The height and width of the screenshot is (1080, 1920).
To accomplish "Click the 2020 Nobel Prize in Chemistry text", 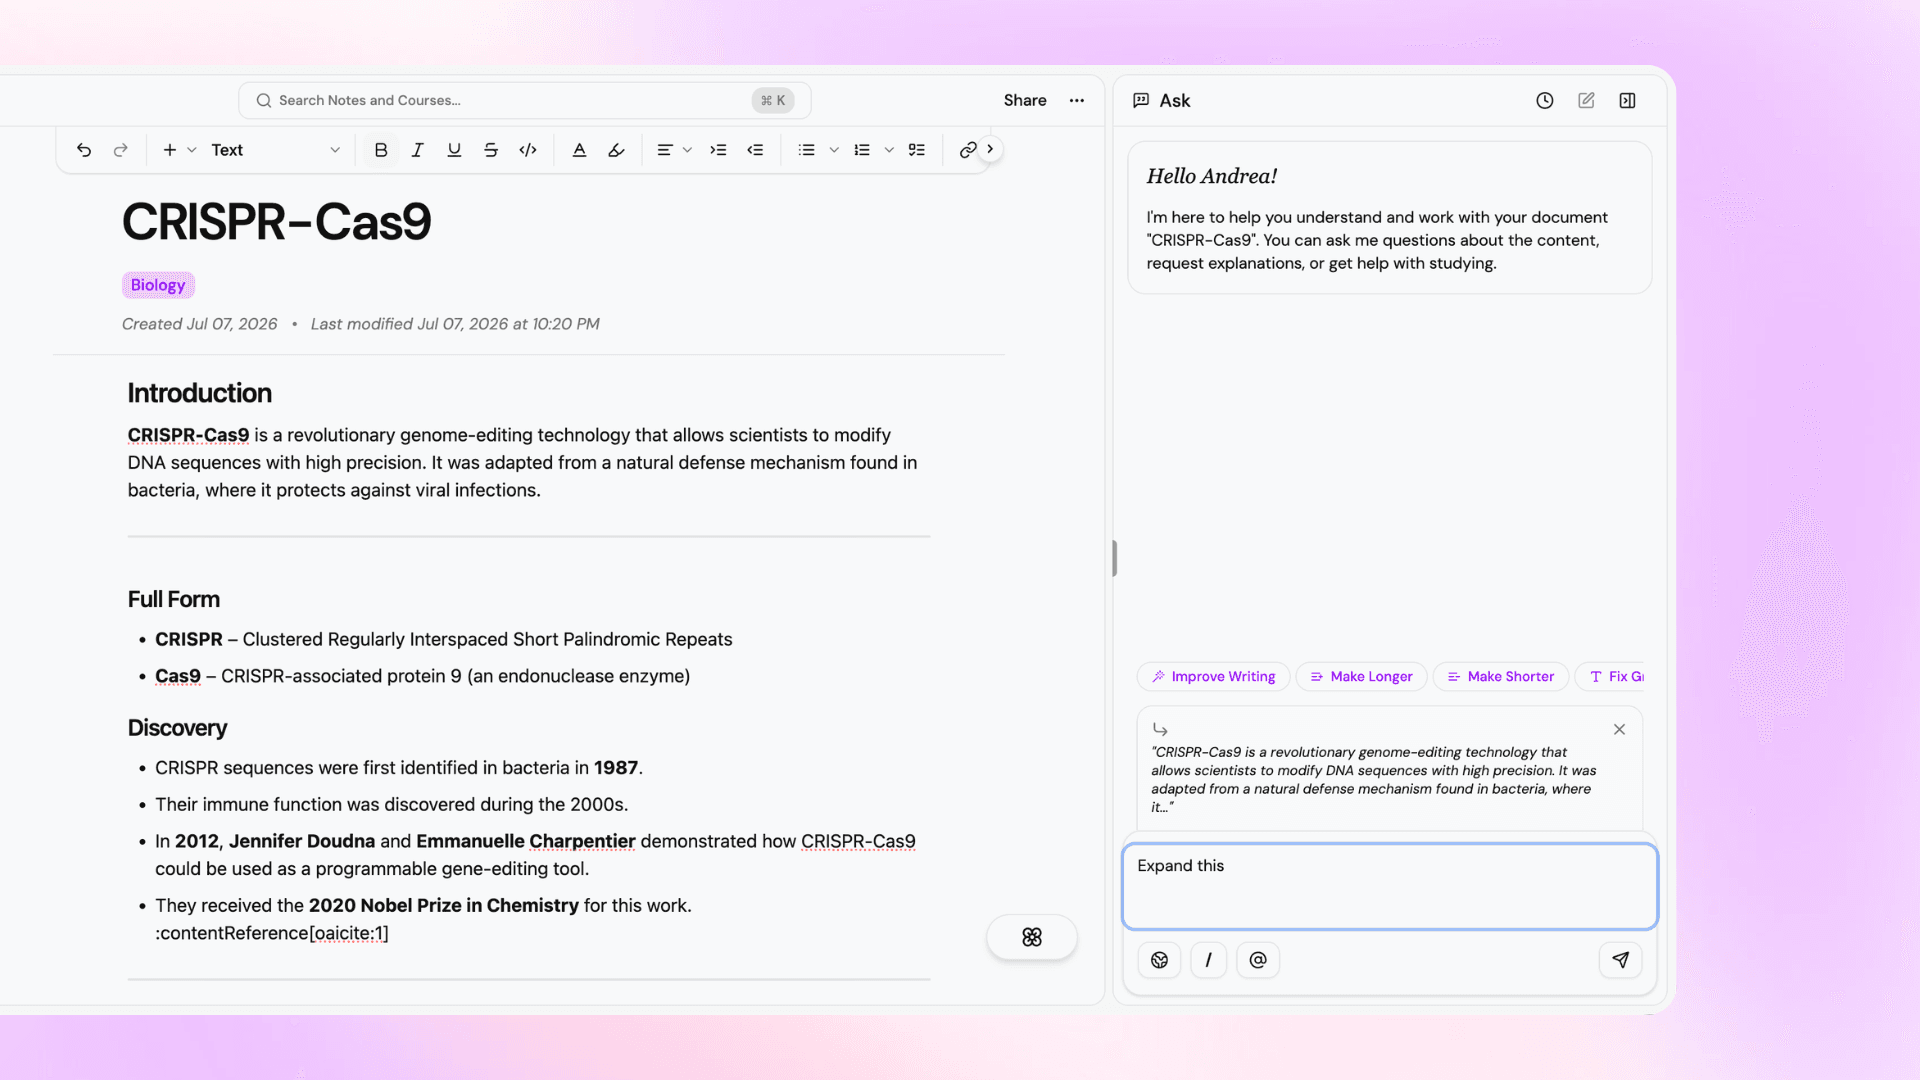I will pyautogui.click(x=444, y=905).
